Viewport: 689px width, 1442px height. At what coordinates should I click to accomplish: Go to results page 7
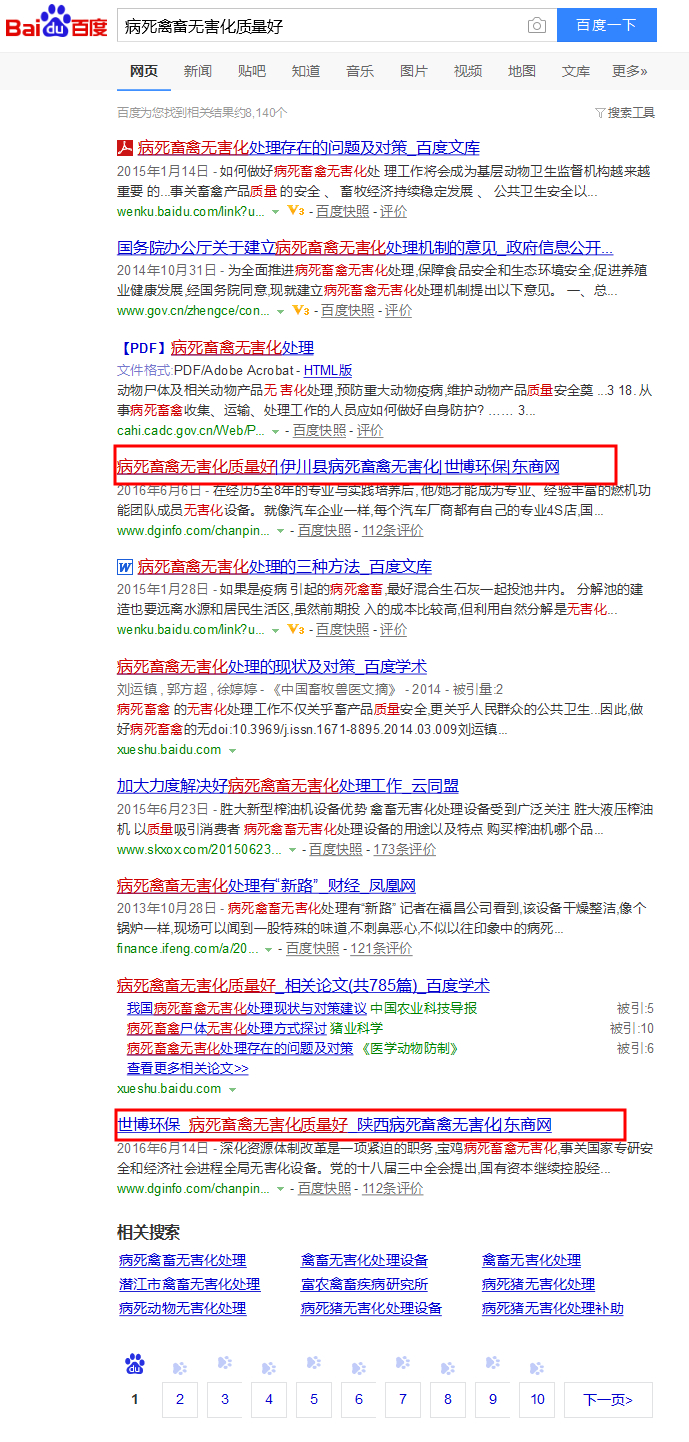(x=403, y=1400)
